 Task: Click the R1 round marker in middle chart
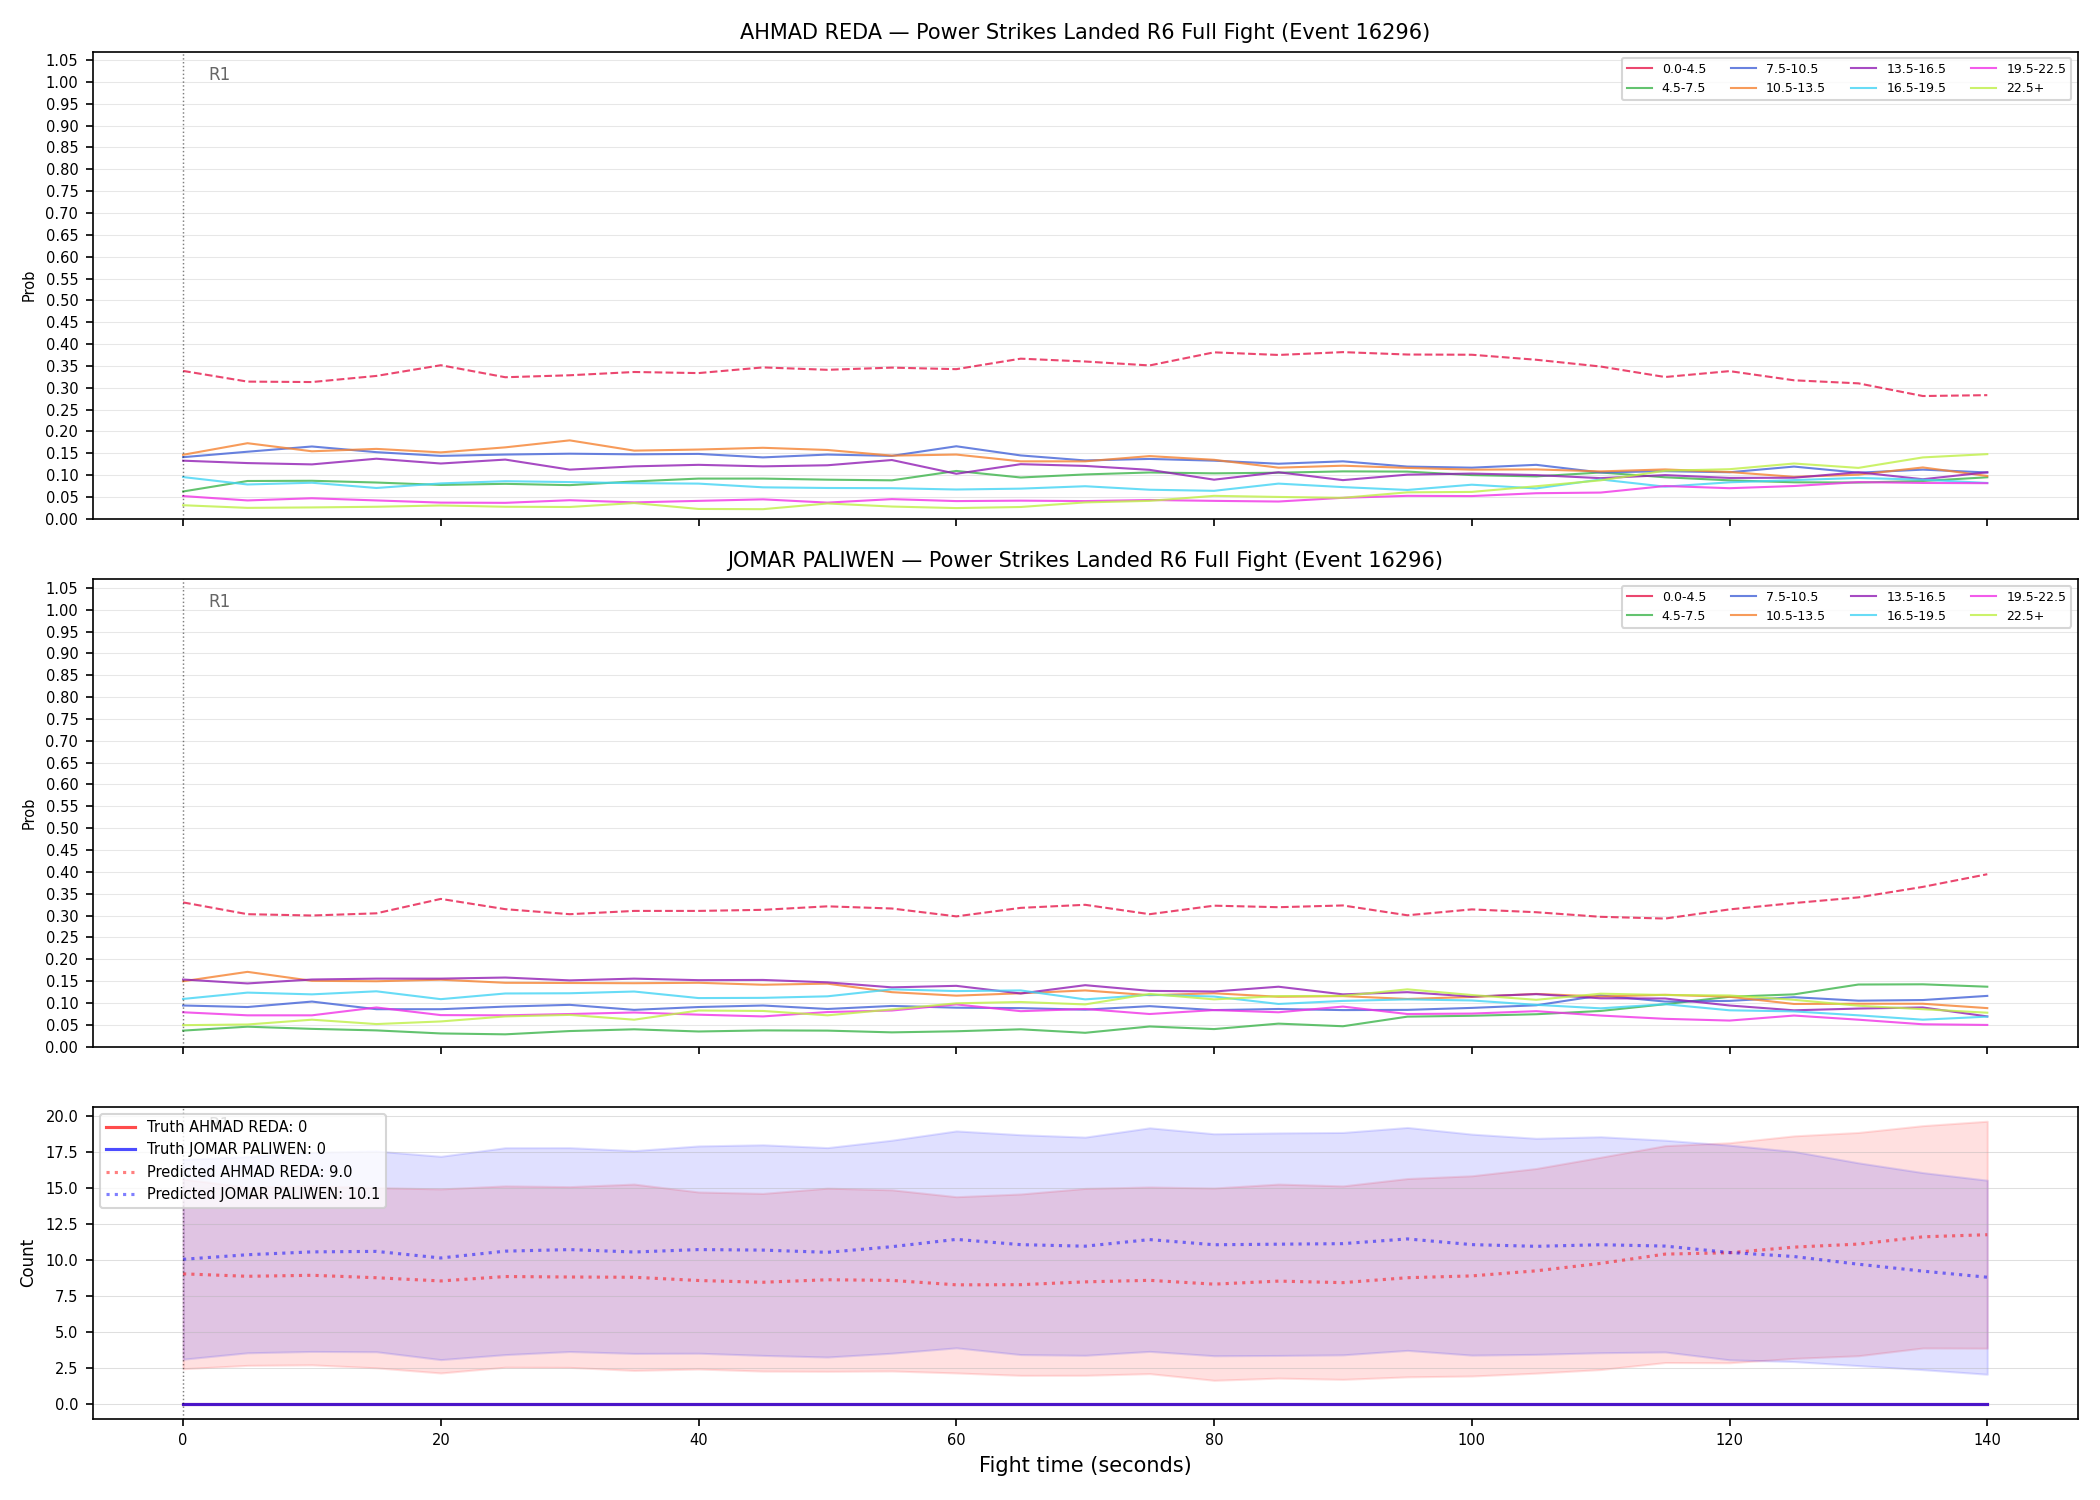click(219, 601)
